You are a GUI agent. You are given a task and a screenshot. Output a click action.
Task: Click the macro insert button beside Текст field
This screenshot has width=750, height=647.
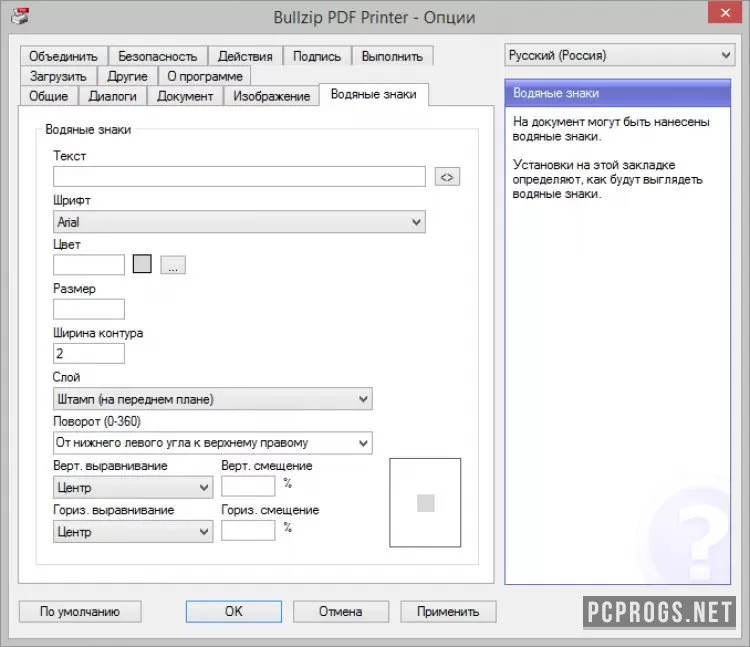tap(447, 177)
